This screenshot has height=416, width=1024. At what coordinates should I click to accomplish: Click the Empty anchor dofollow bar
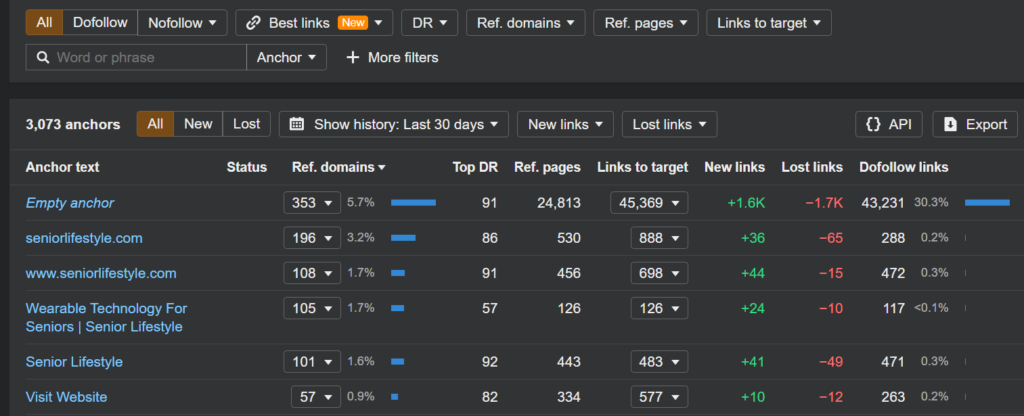(986, 203)
